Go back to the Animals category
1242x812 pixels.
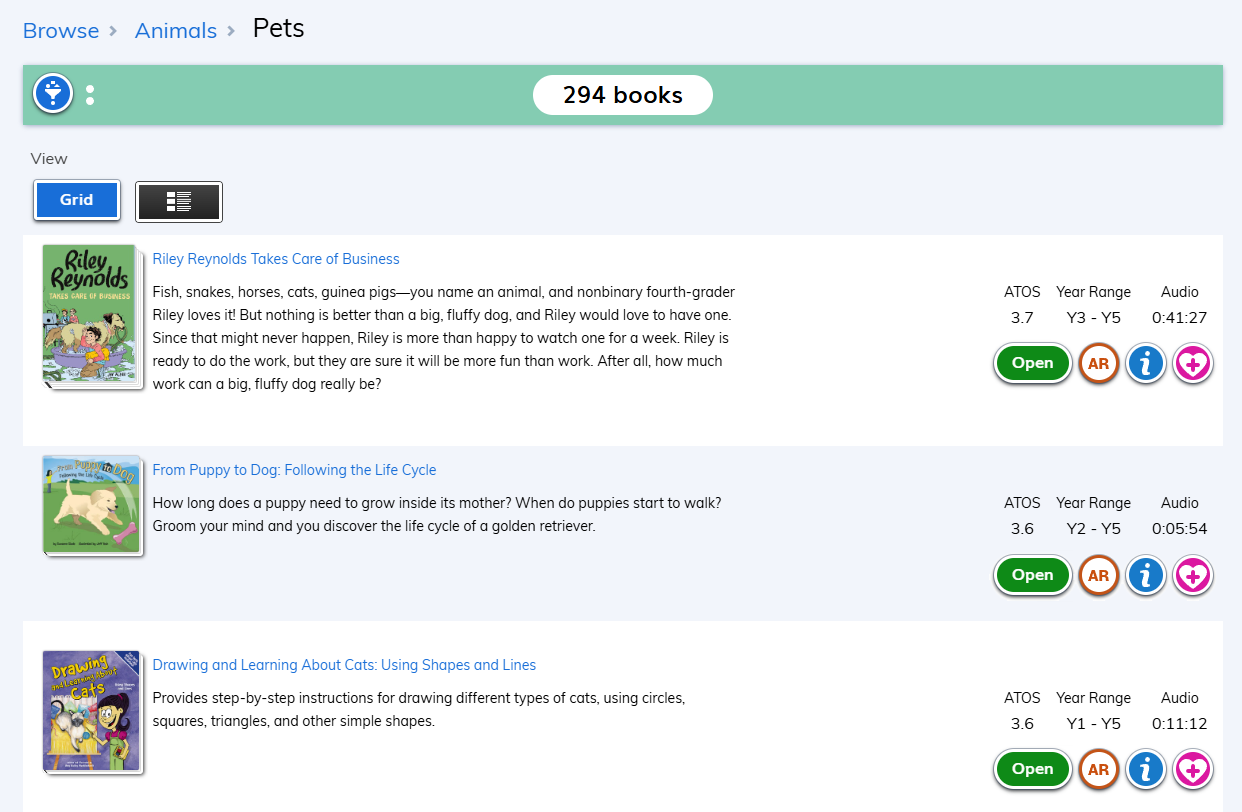[x=175, y=30]
